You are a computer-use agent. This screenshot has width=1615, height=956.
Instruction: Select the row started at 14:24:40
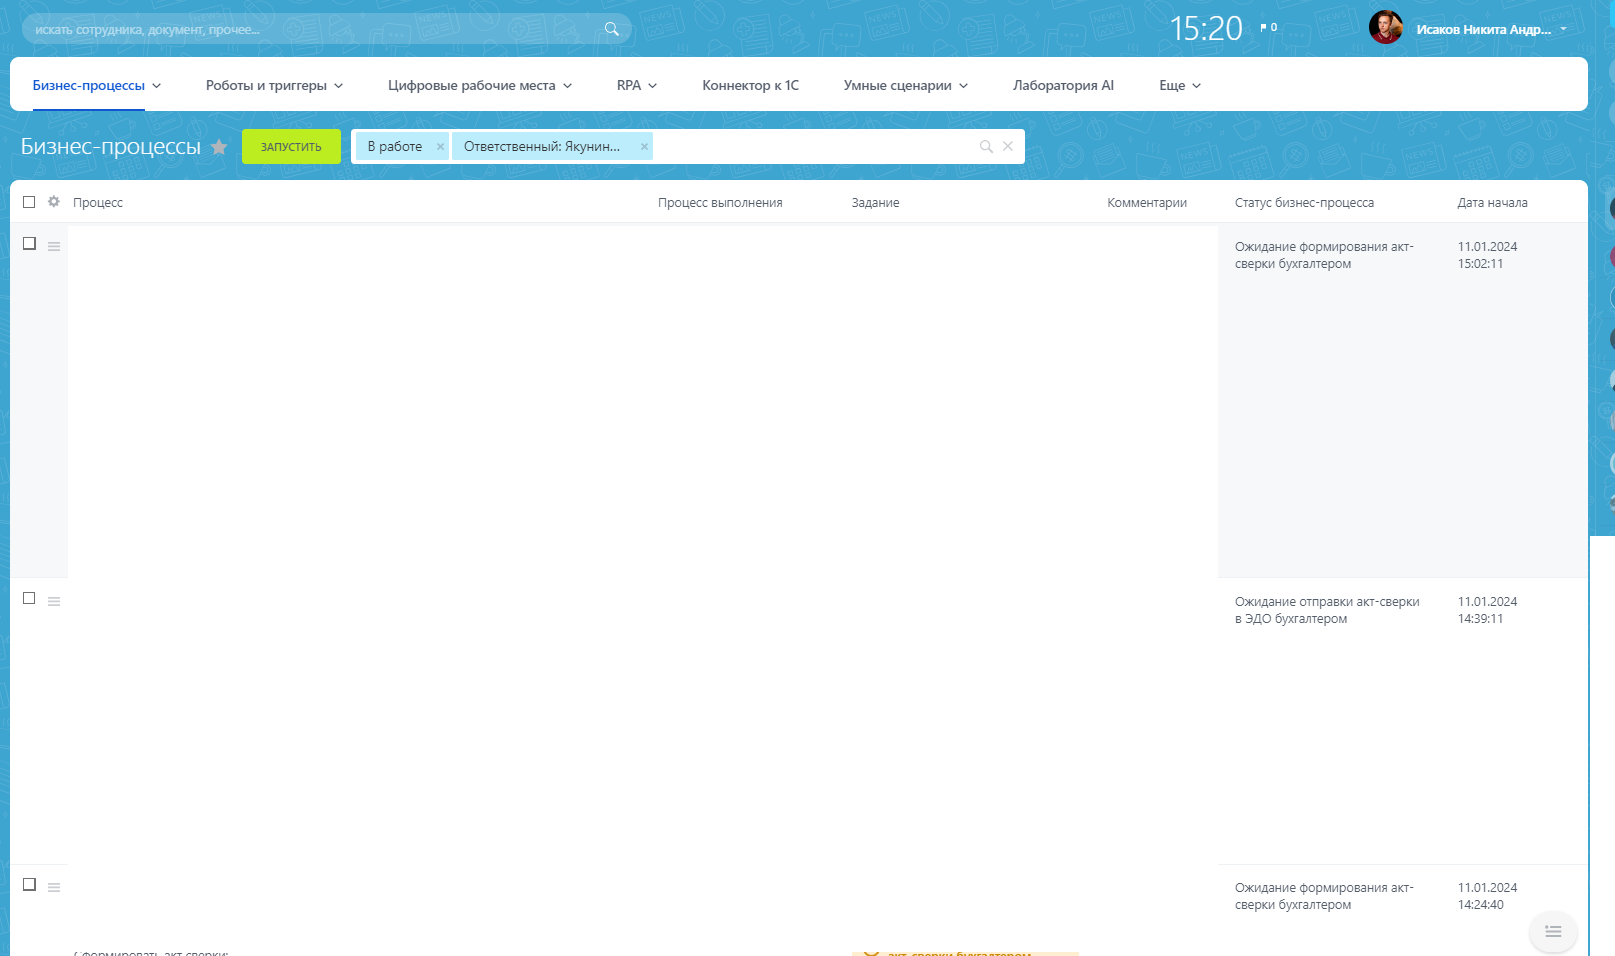[x=29, y=884]
